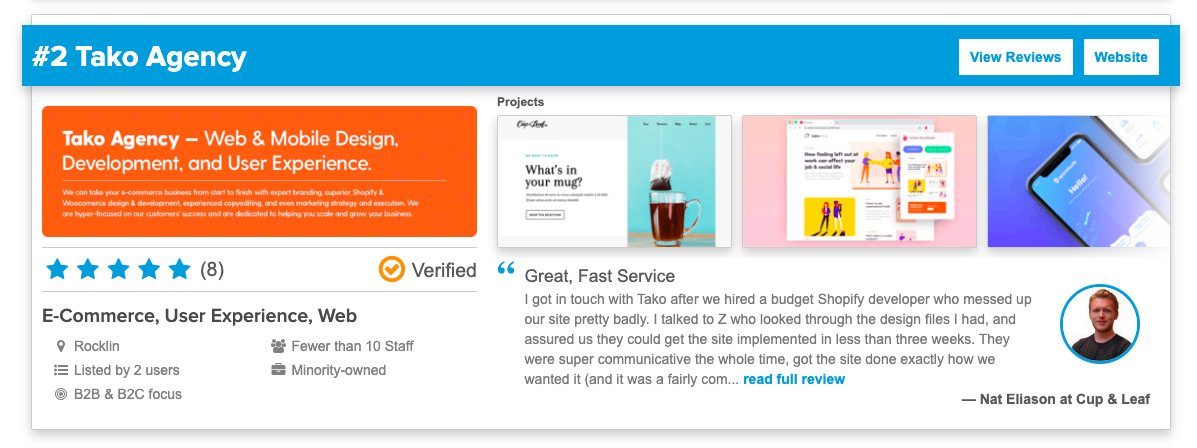Viewport: 1197px width, 448px height.
Task: Click the first blue rating star
Action: [x=57, y=269]
